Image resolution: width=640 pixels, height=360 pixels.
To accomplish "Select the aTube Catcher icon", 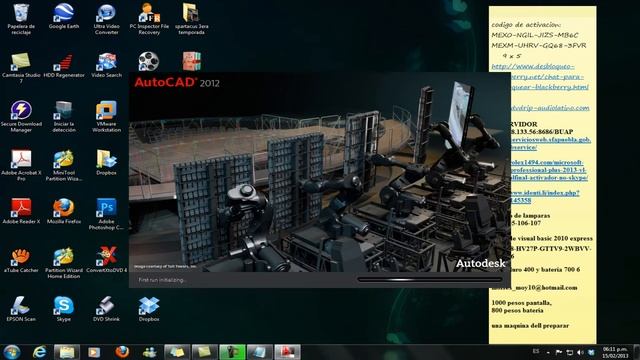I will (x=21, y=260).
